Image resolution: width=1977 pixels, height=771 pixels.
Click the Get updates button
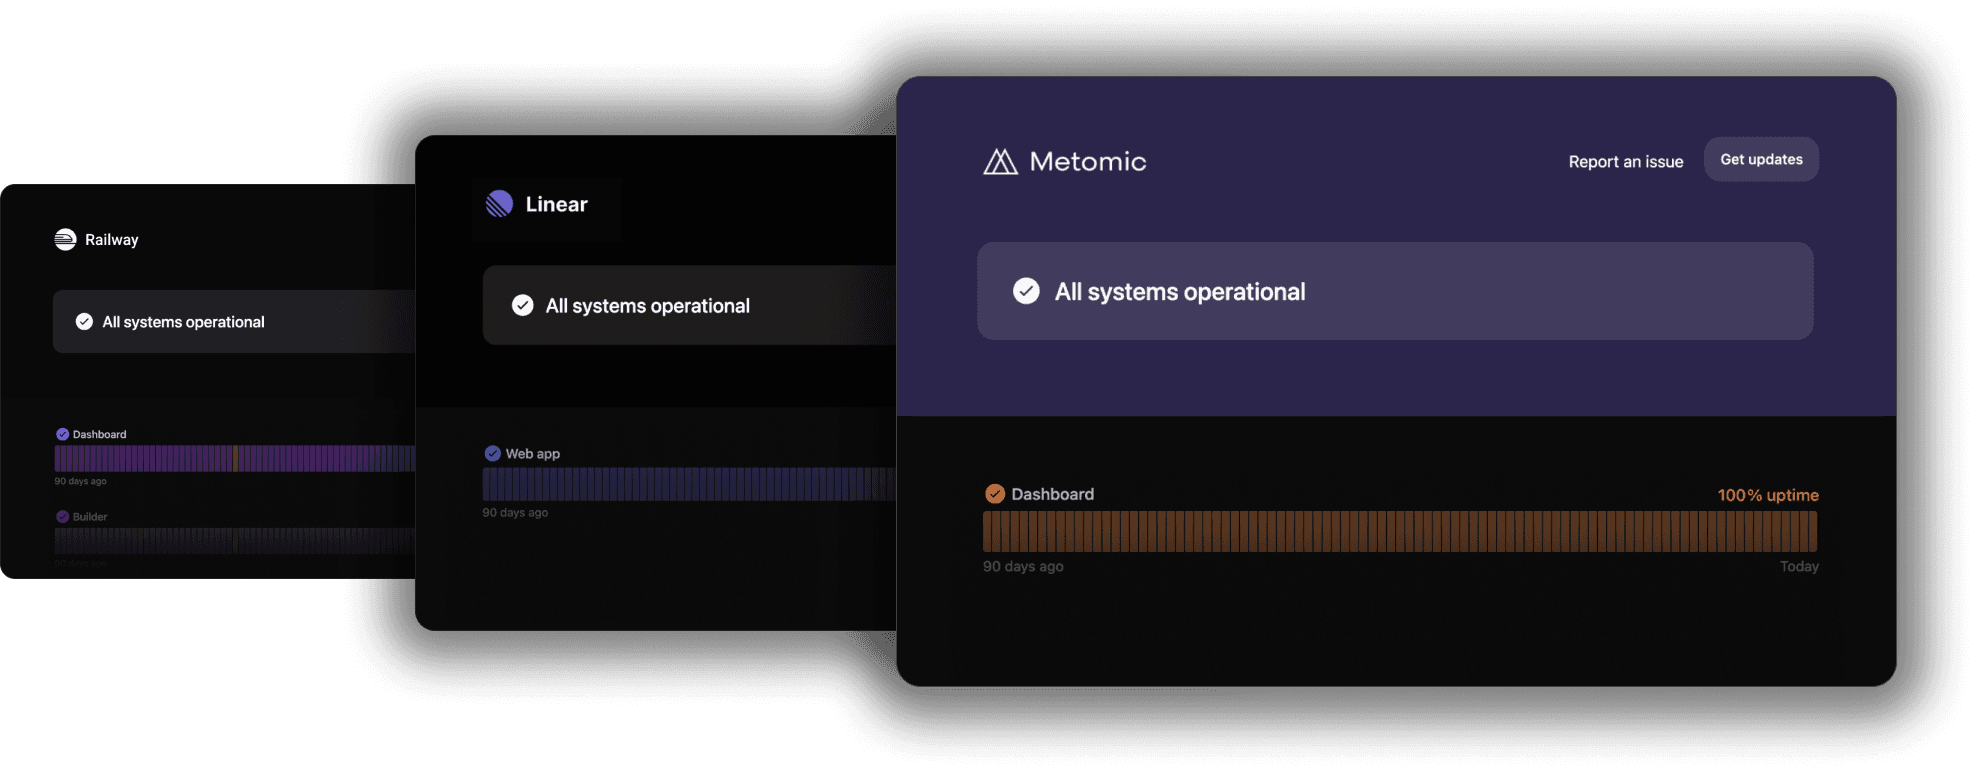point(1761,159)
